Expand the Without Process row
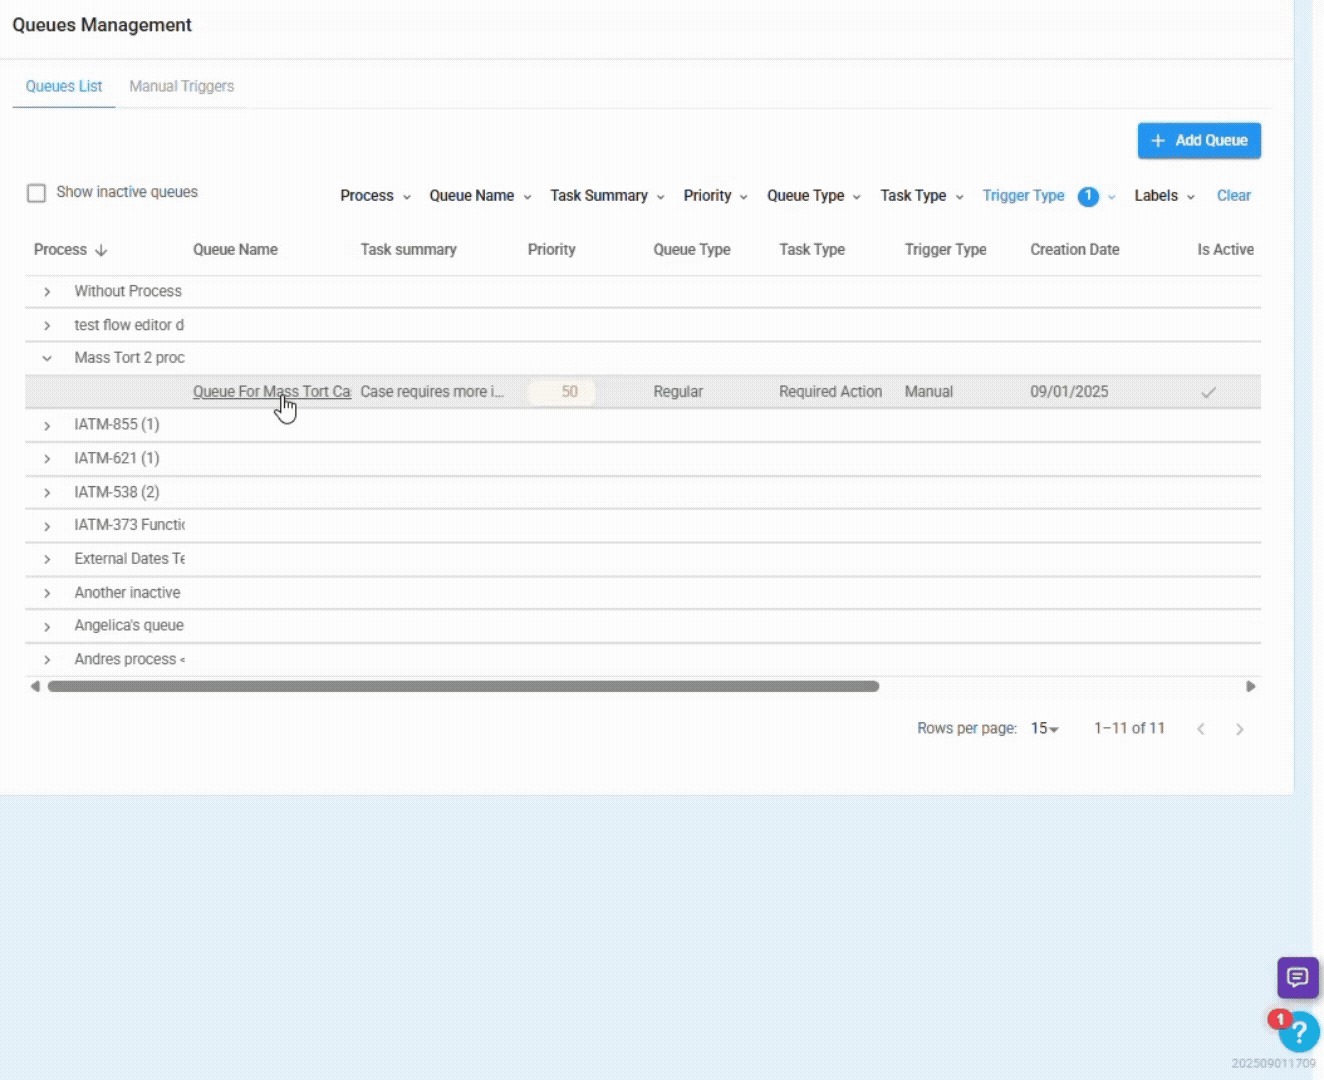The image size is (1324, 1080). point(47,292)
